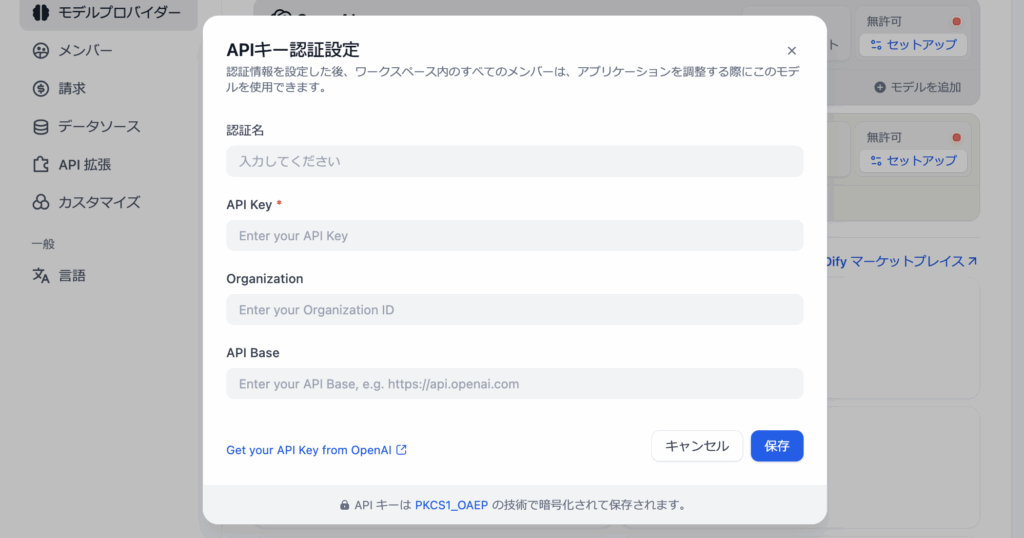This screenshot has height=538, width=1024.
Task: Click the blue 保存 button
Action: point(776,446)
